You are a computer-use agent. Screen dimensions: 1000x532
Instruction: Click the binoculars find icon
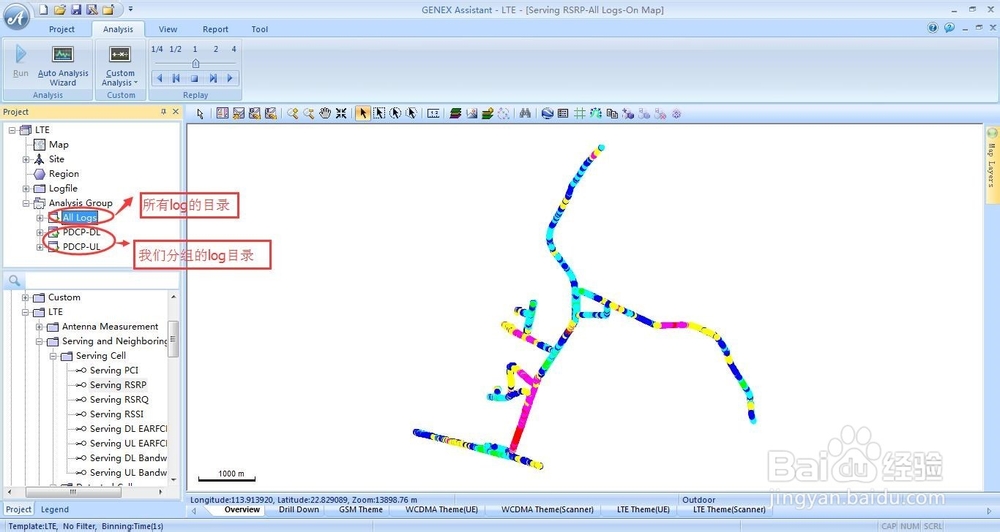525,114
